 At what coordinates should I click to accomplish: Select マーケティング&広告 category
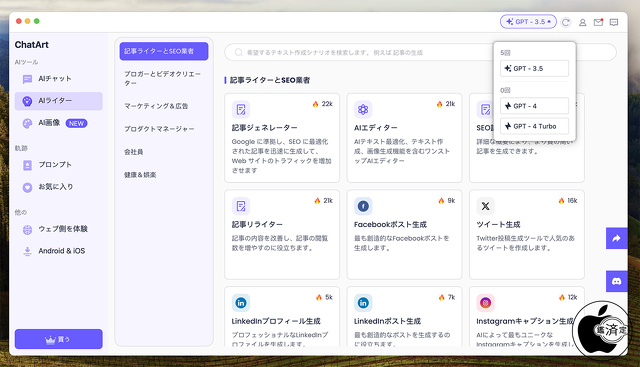tap(164, 106)
